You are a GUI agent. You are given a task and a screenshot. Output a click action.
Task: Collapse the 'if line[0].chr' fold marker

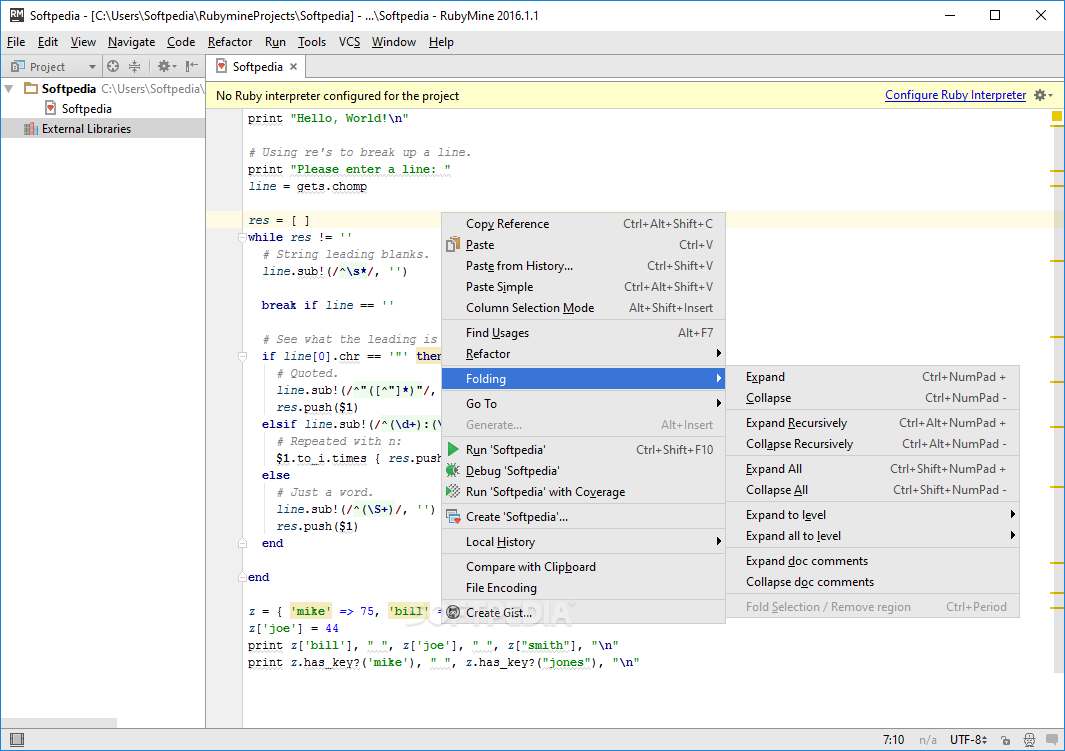(x=242, y=356)
